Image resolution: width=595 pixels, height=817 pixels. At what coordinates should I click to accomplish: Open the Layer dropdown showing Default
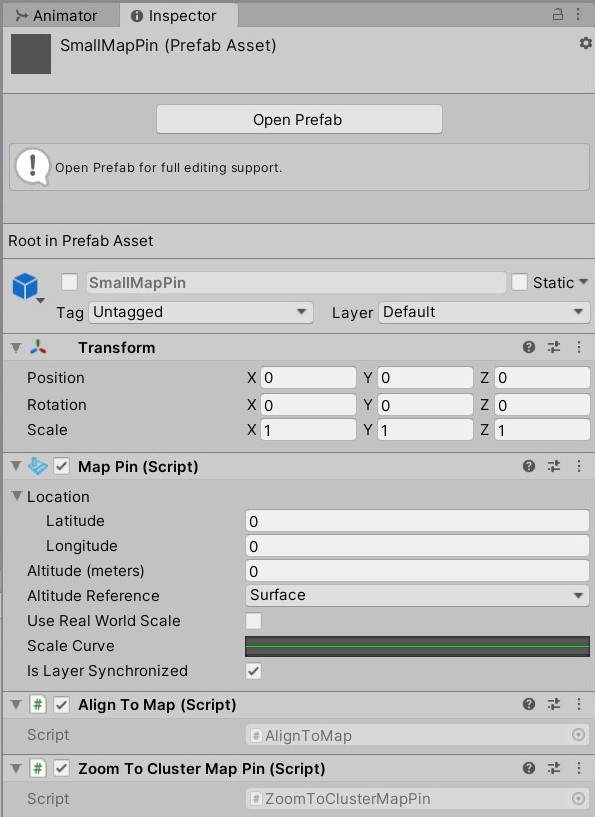click(484, 312)
